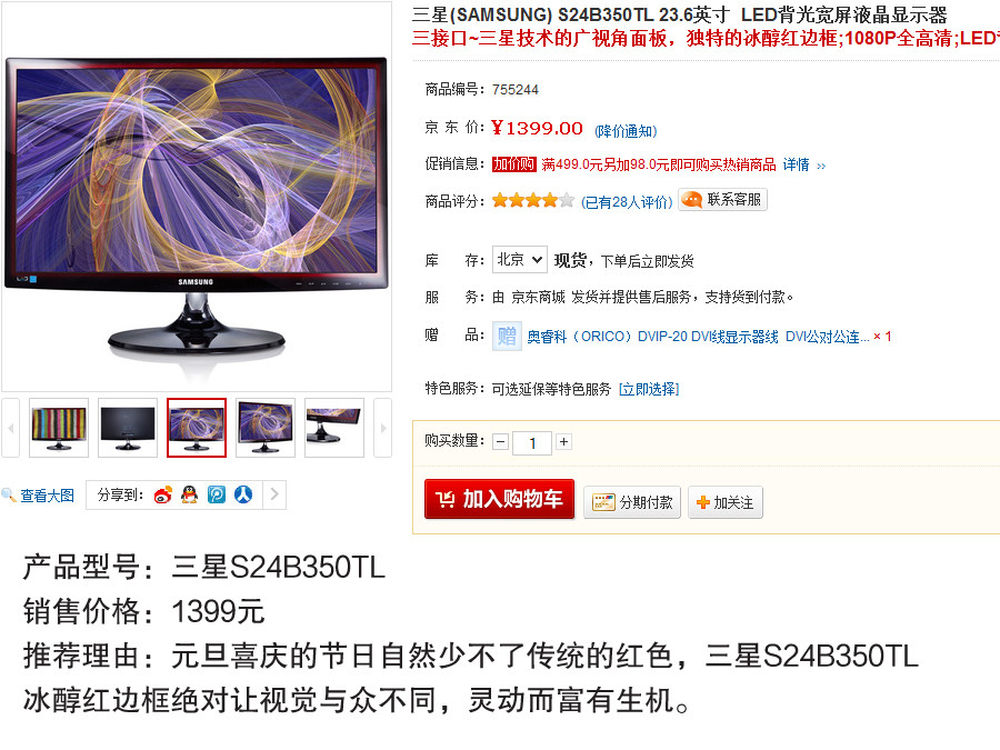Show previous thumbnails with left arrow
This screenshot has height=750, width=1000.
[x=11, y=428]
